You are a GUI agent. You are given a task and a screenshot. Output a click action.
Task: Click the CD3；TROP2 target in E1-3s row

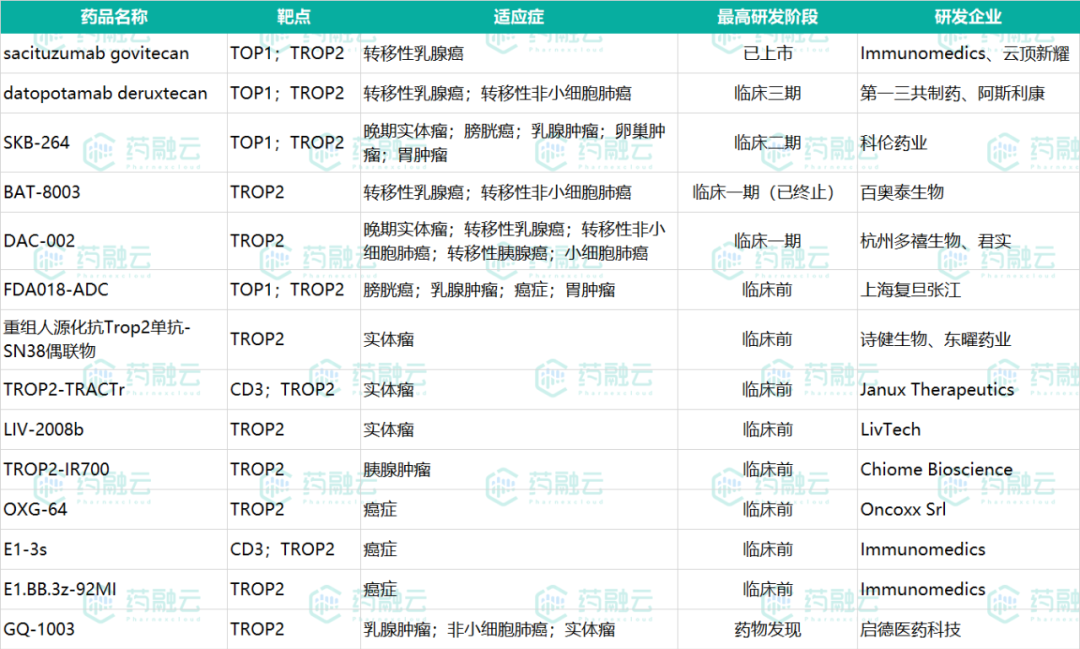coord(293,550)
